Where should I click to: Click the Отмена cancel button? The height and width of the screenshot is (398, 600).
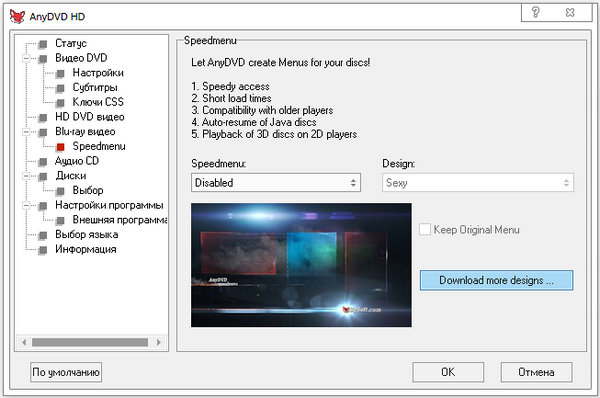coord(536,372)
